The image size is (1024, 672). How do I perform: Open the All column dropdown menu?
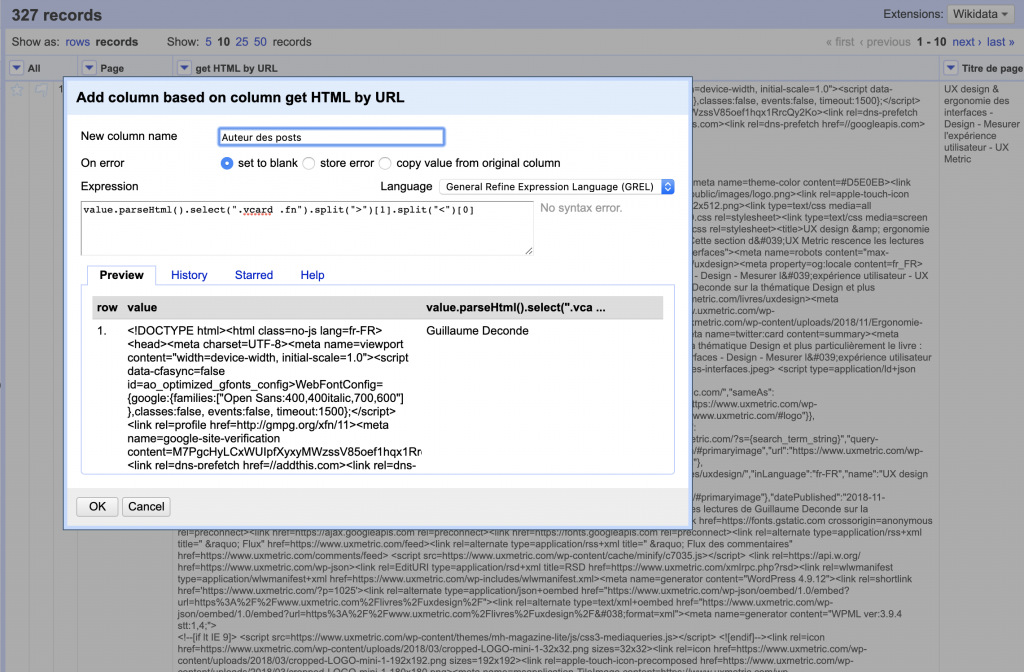[16, 68]
